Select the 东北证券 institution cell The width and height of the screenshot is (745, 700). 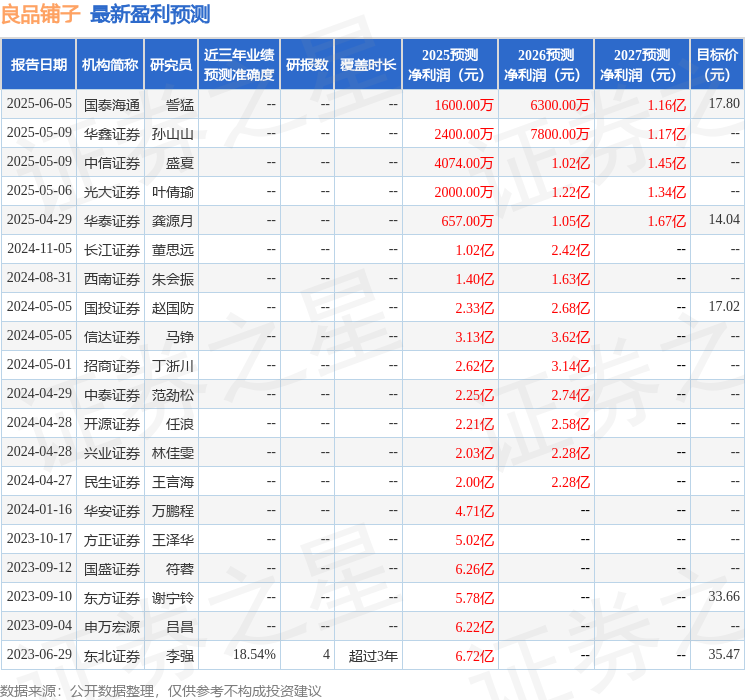pos(112,655)
